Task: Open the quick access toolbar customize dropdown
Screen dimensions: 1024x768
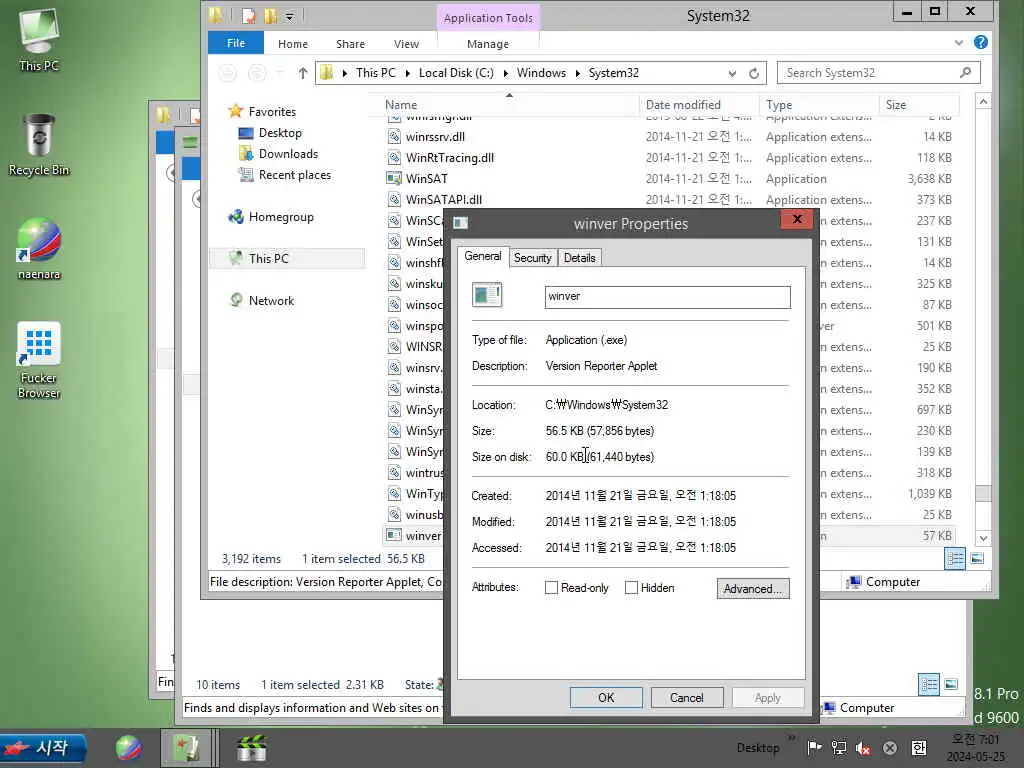Action: click(x=289, y=16)
